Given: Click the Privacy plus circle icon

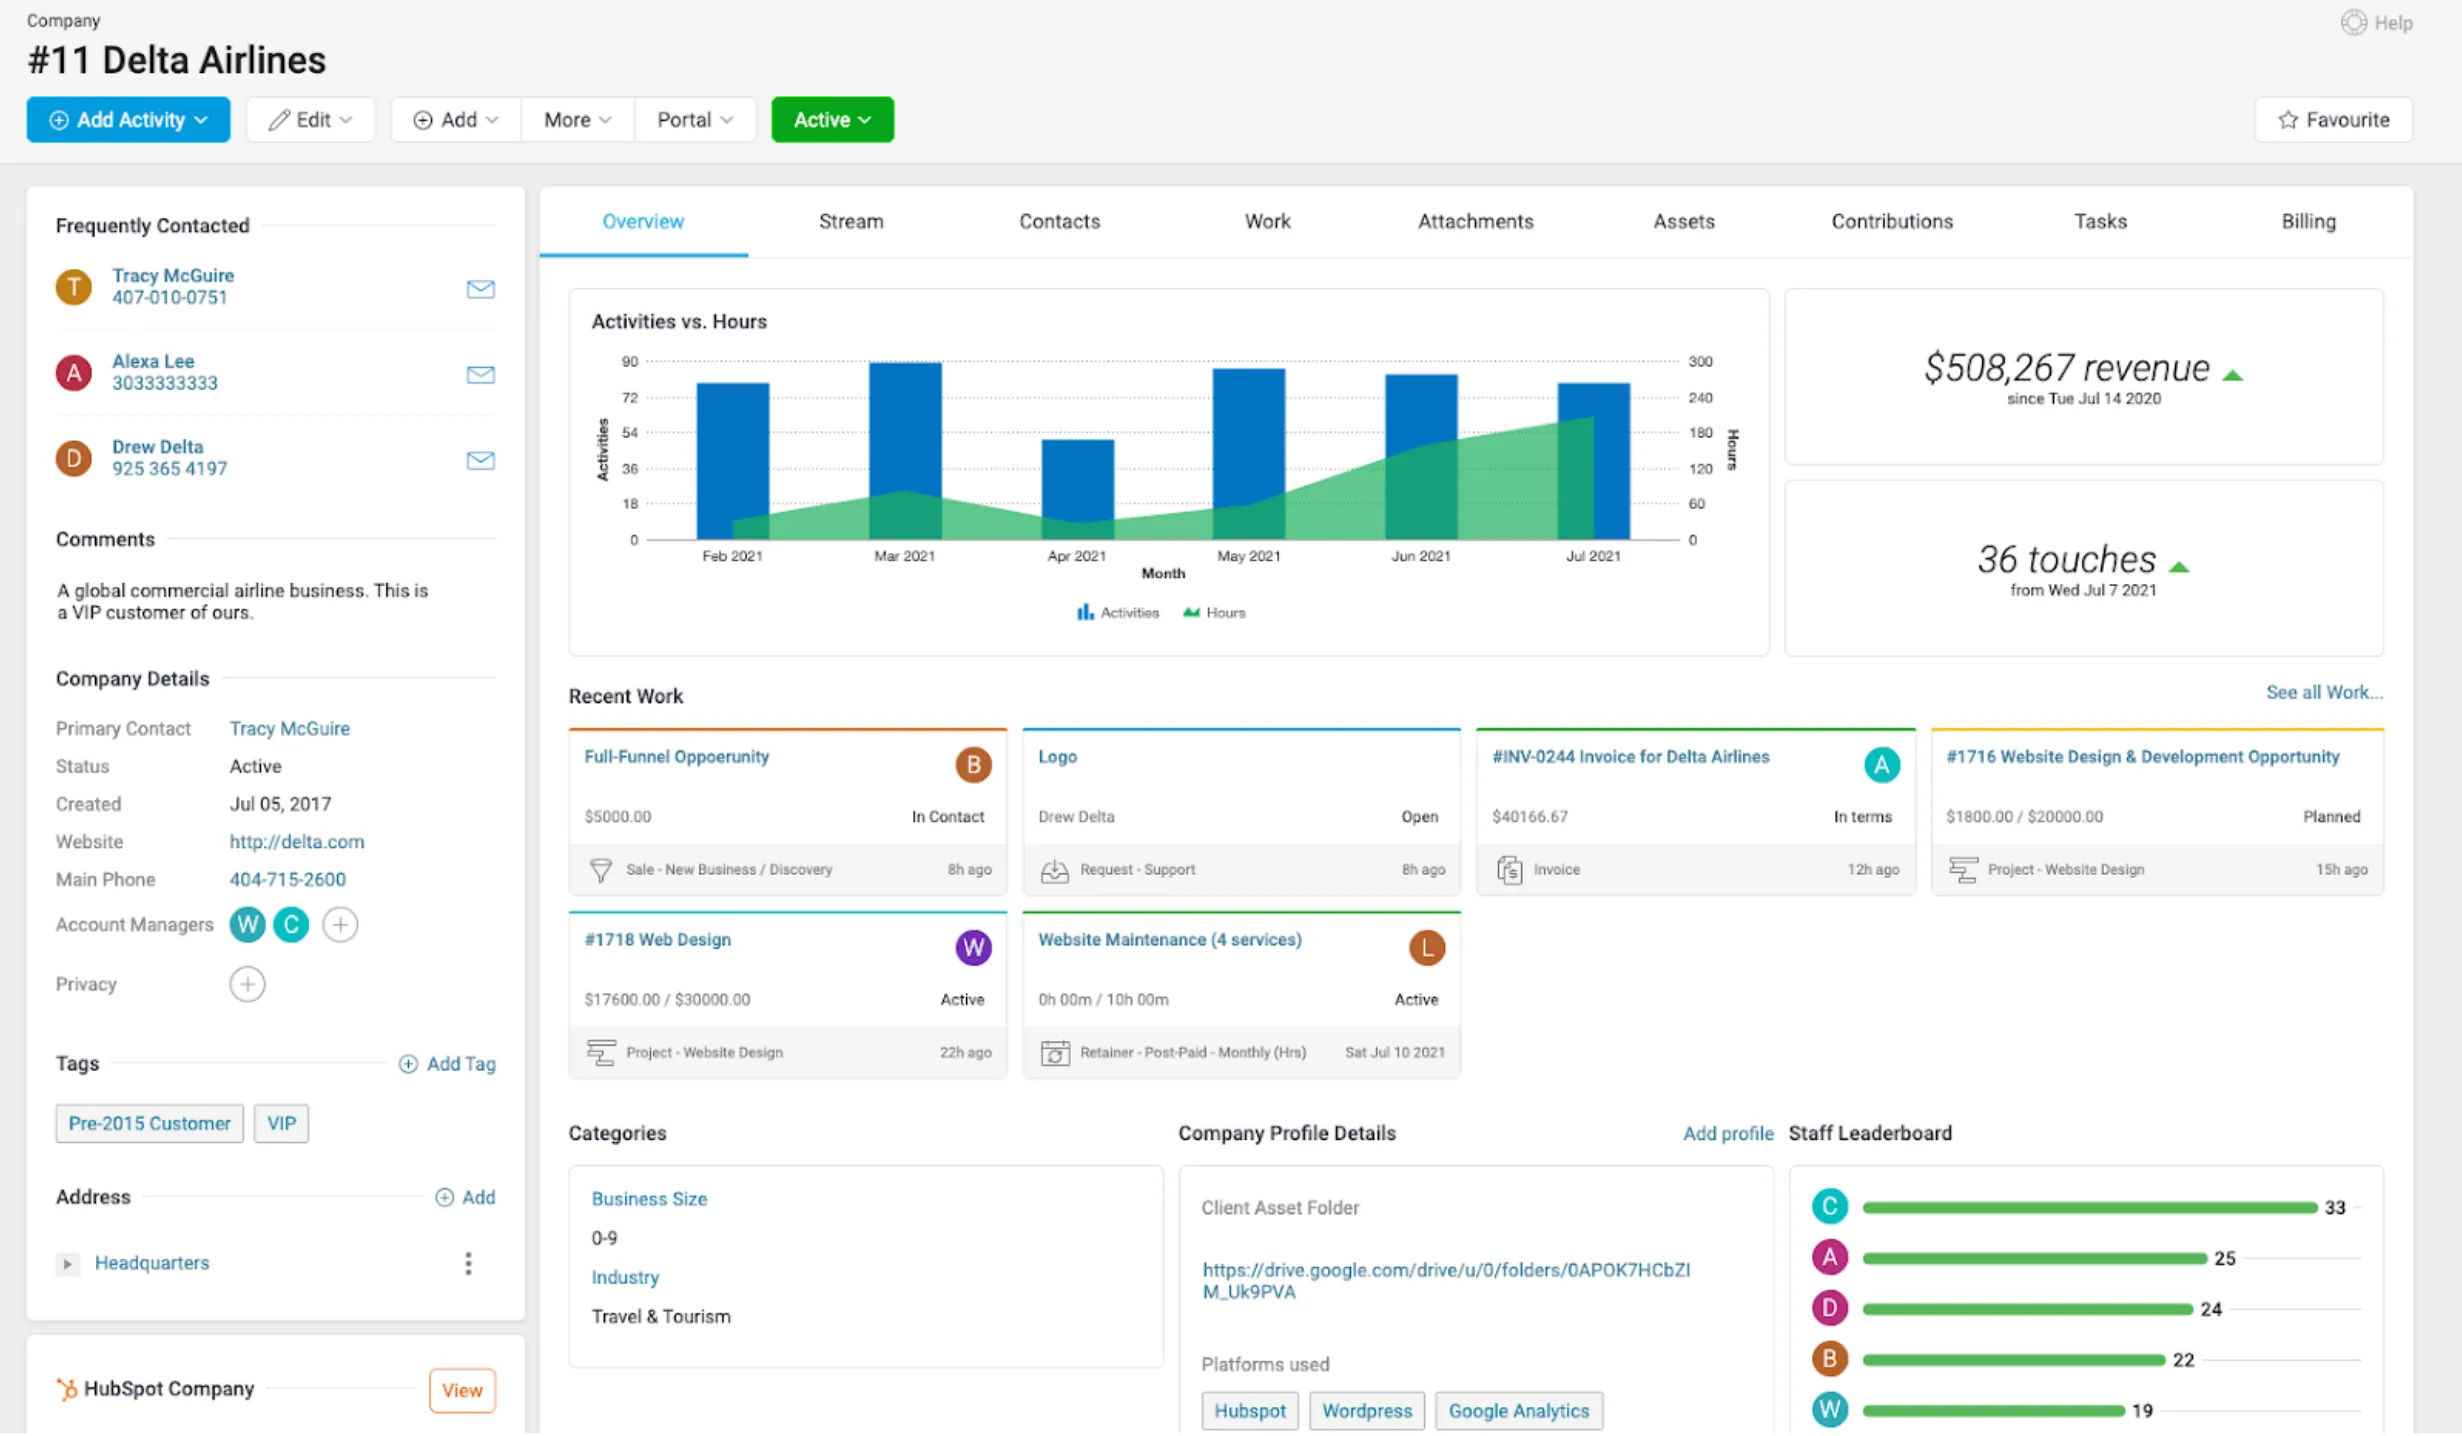Looking at the screenshot, I should [247, 985].
